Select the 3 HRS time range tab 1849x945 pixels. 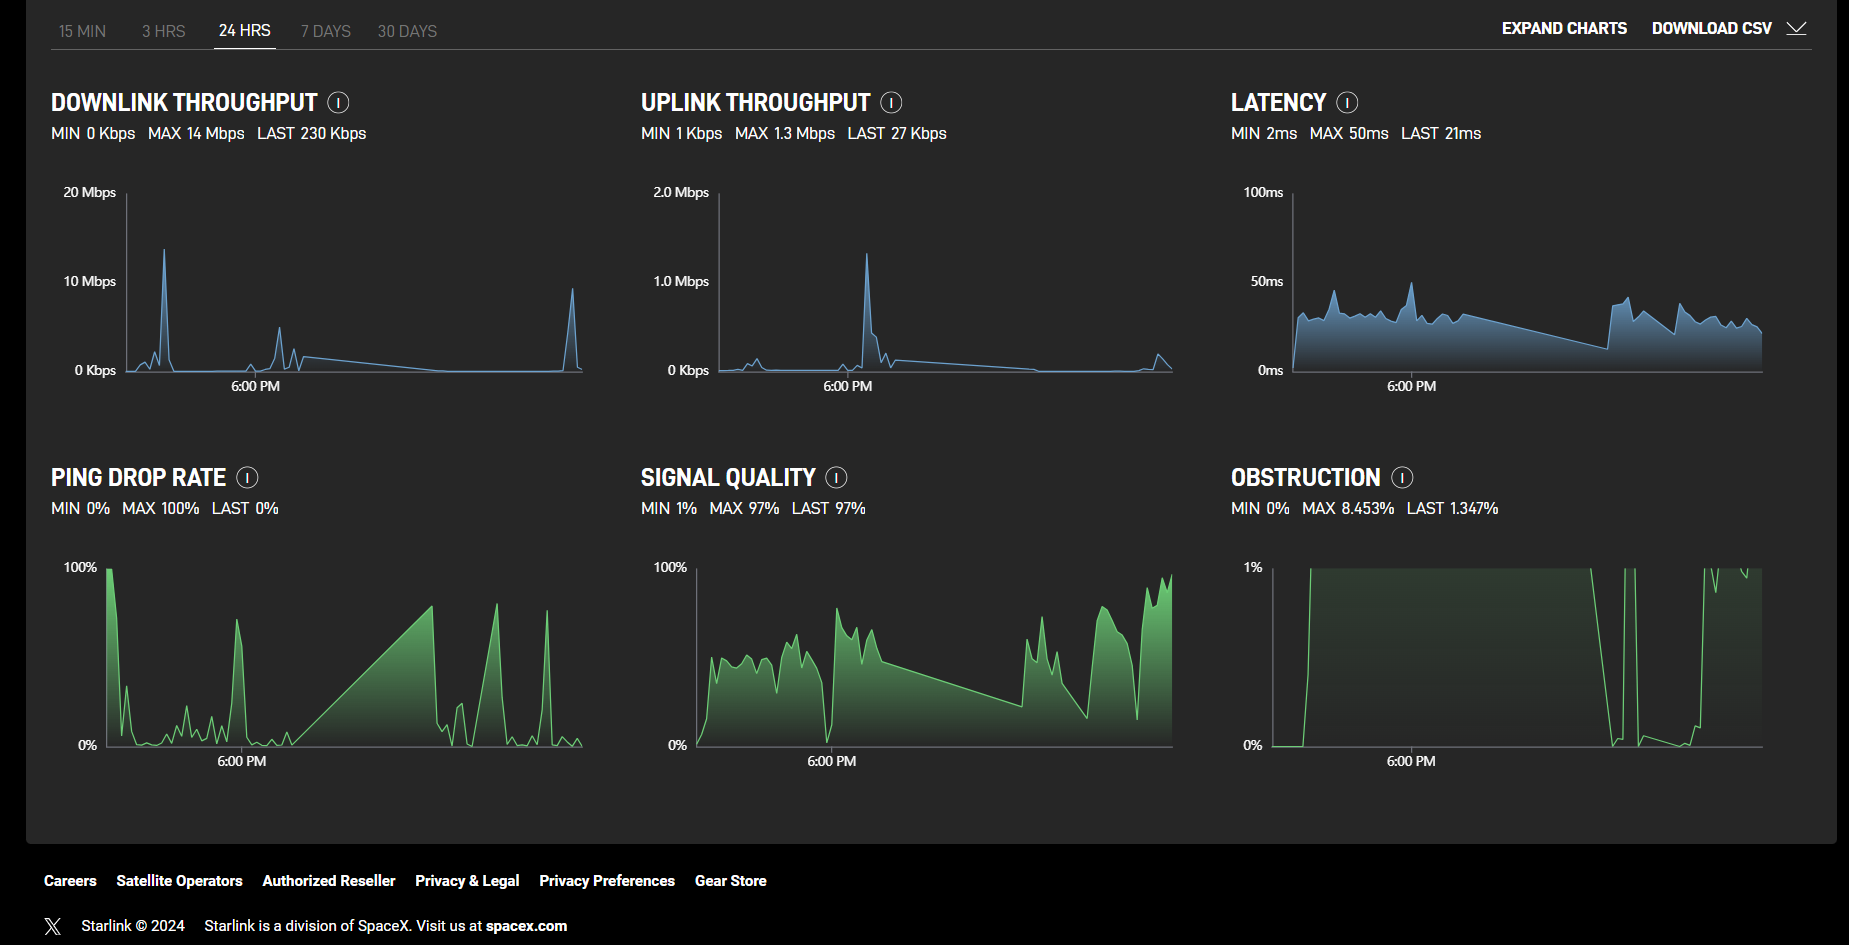click(x=163, y=31)
